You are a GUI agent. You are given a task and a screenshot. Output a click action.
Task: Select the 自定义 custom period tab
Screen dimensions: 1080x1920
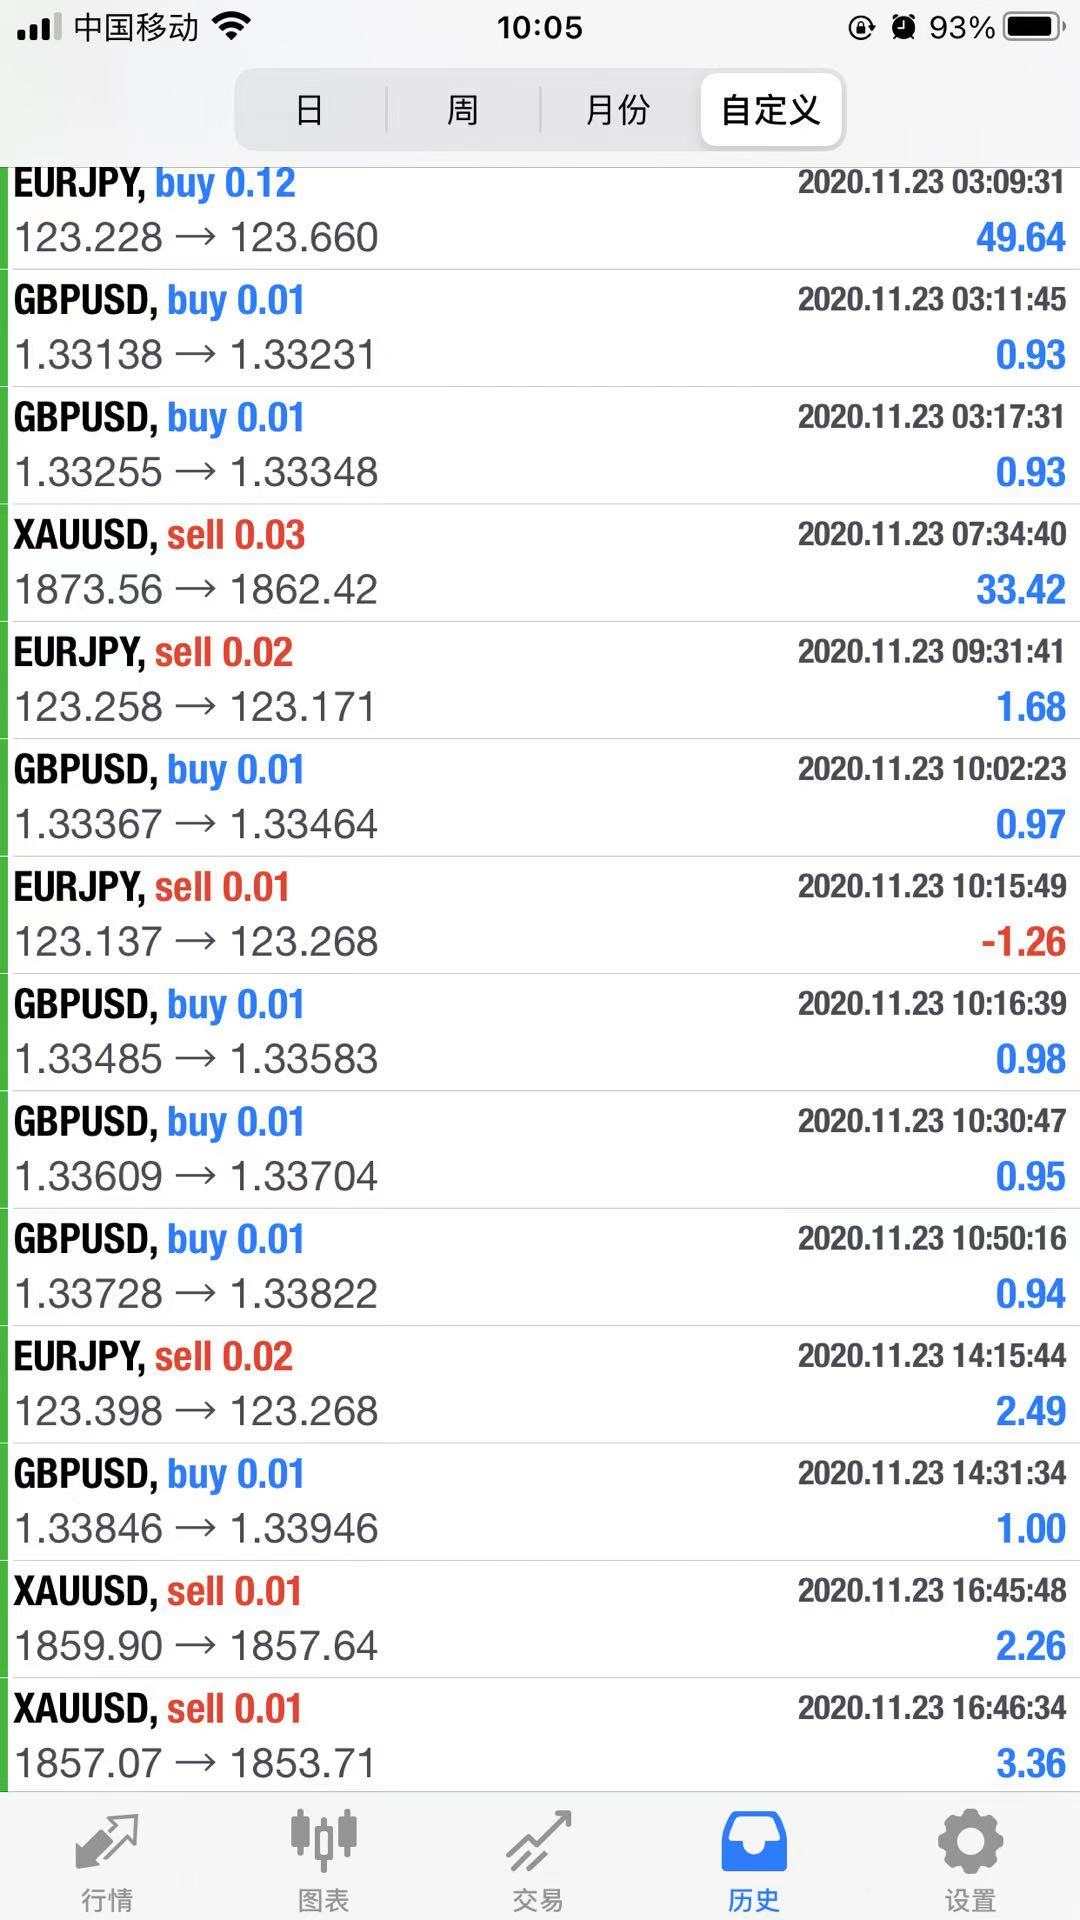[771, 109]
